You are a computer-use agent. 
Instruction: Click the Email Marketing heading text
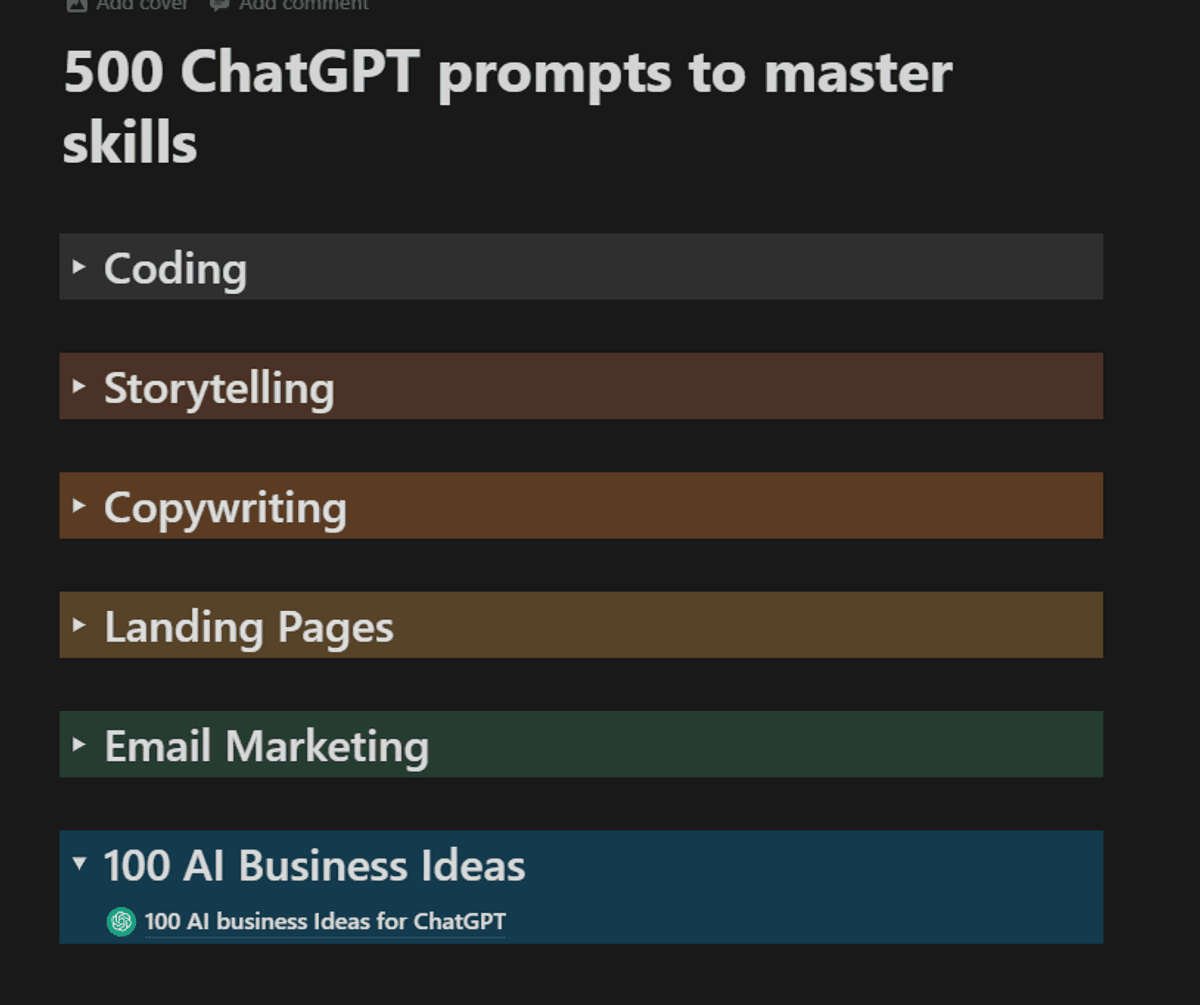[266, 746]
